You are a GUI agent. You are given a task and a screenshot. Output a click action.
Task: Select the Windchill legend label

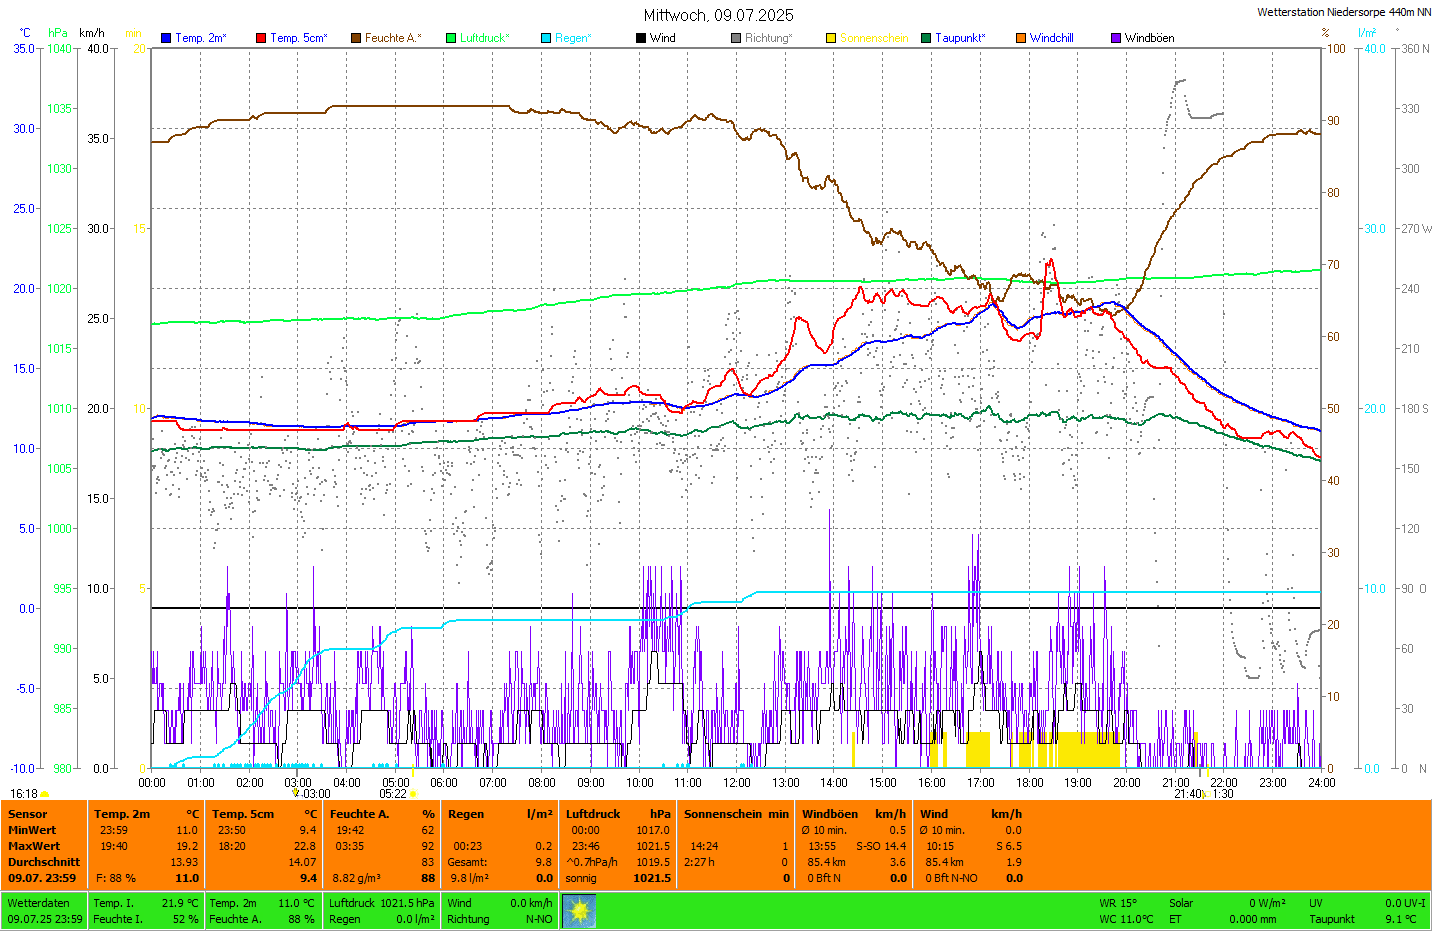[1051, 38]
